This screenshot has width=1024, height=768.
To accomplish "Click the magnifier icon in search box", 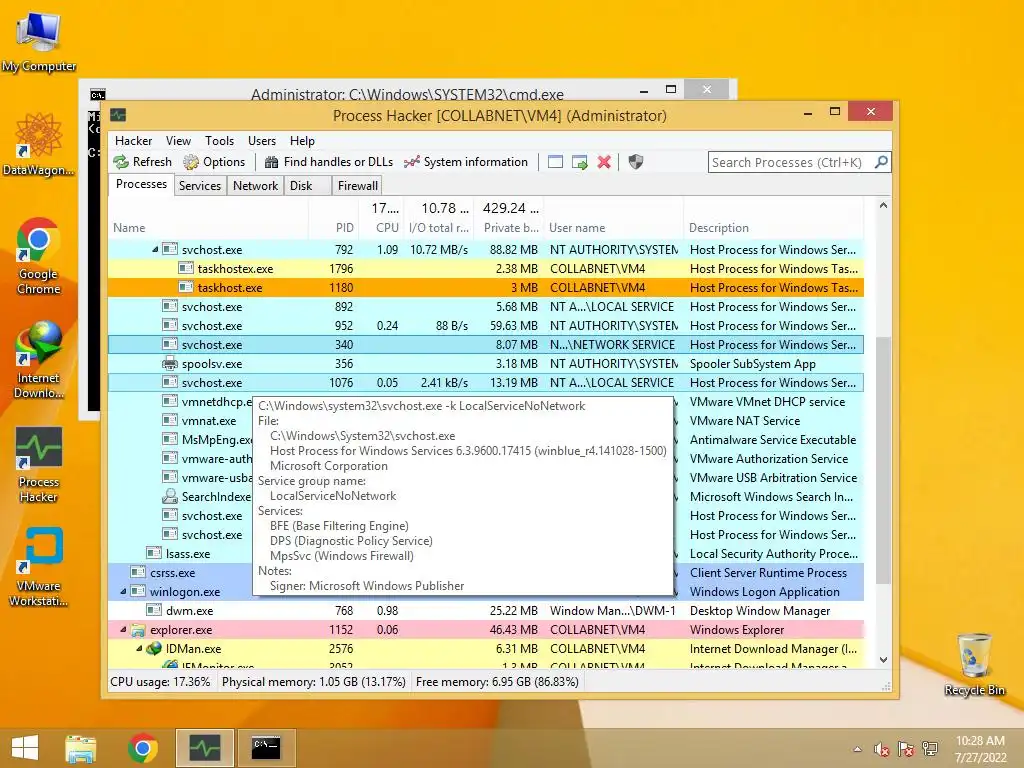I will (x=881, y=162).
